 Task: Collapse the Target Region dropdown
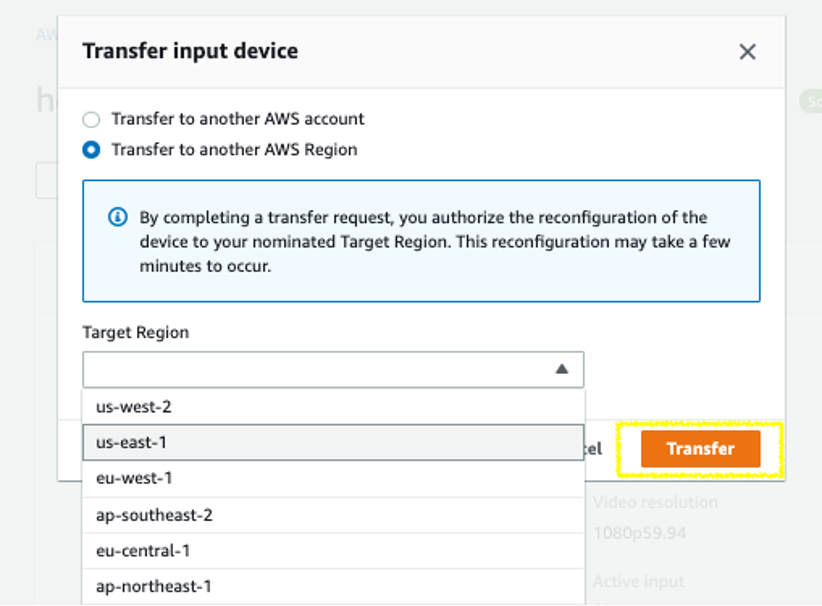(x=564, y=369)
